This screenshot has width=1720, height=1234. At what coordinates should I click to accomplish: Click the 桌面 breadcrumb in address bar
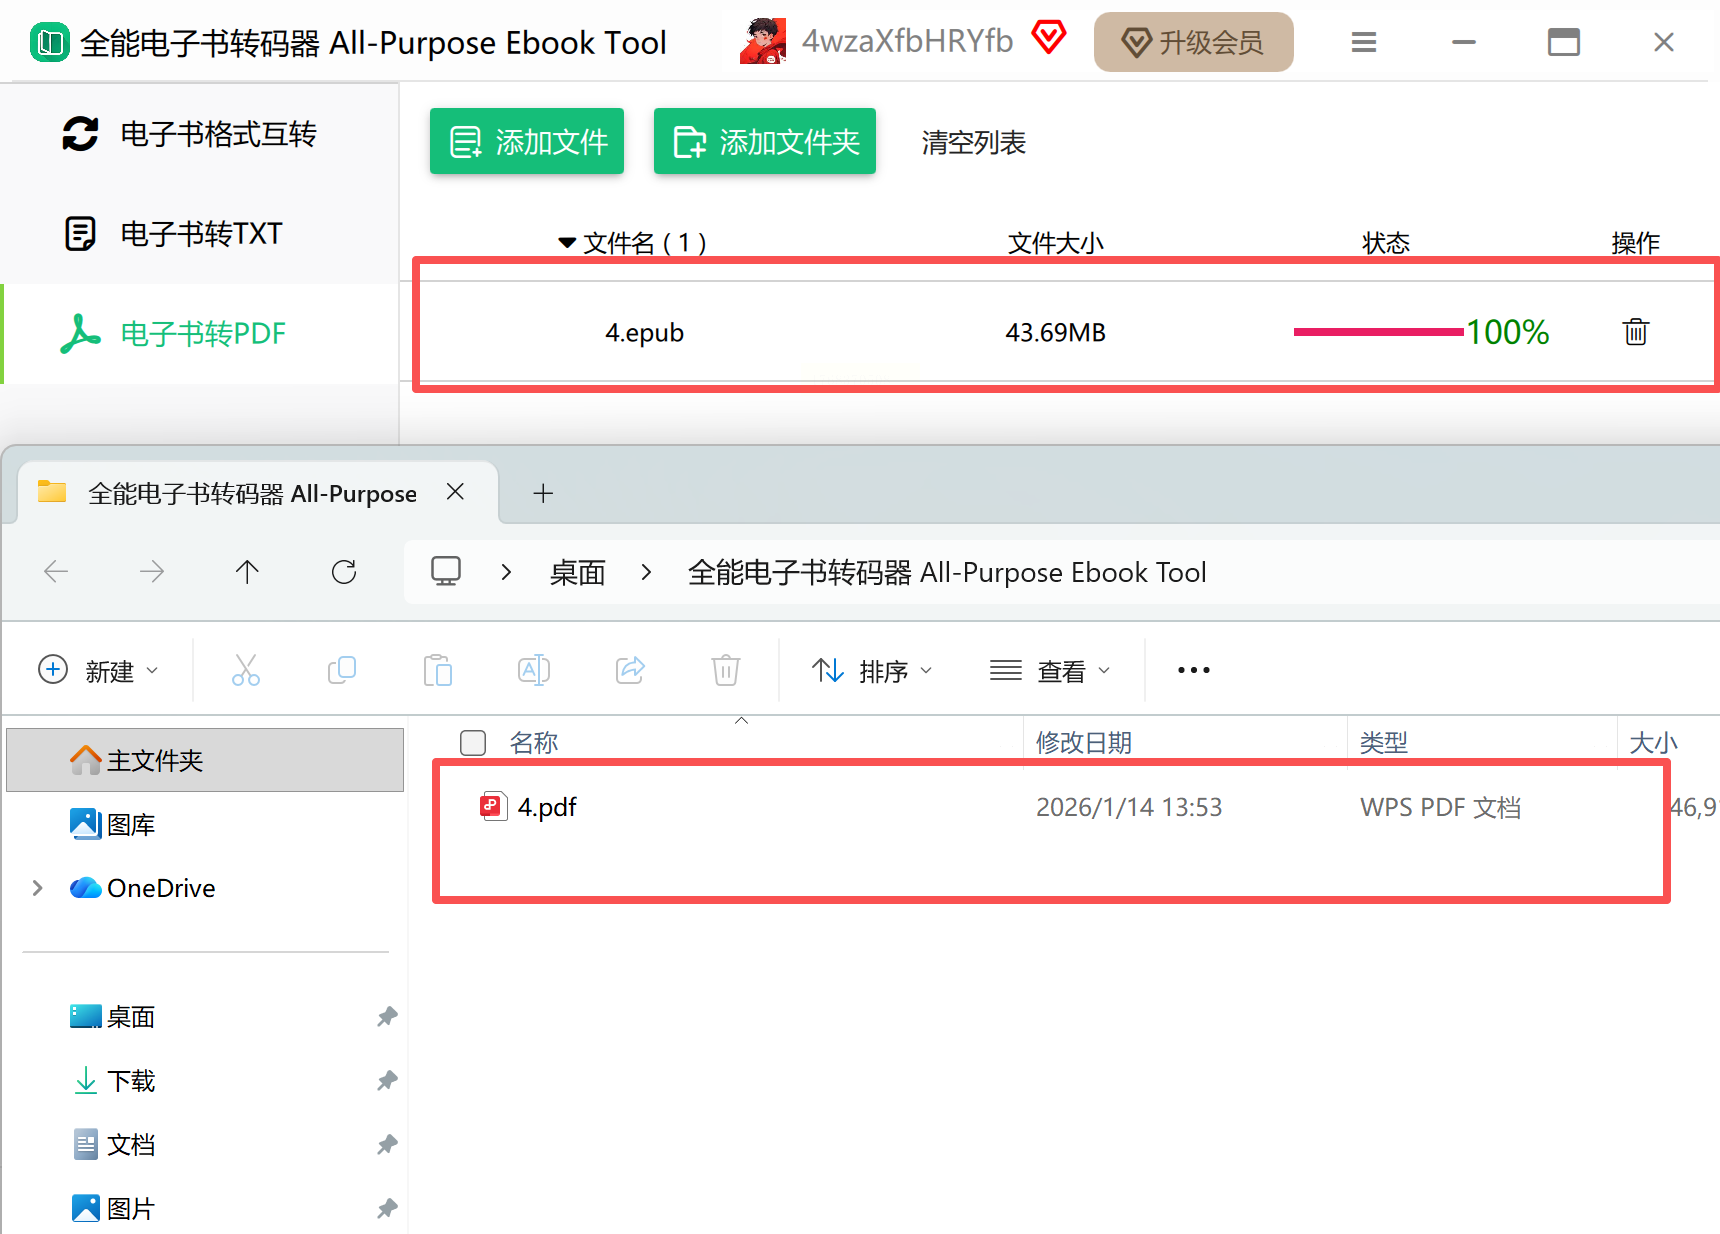point(578,572)
